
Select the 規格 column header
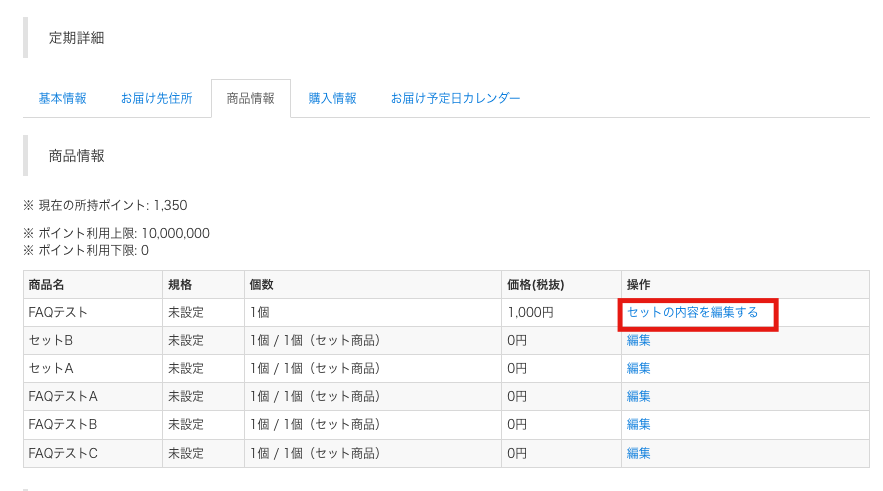click(203, 284)
